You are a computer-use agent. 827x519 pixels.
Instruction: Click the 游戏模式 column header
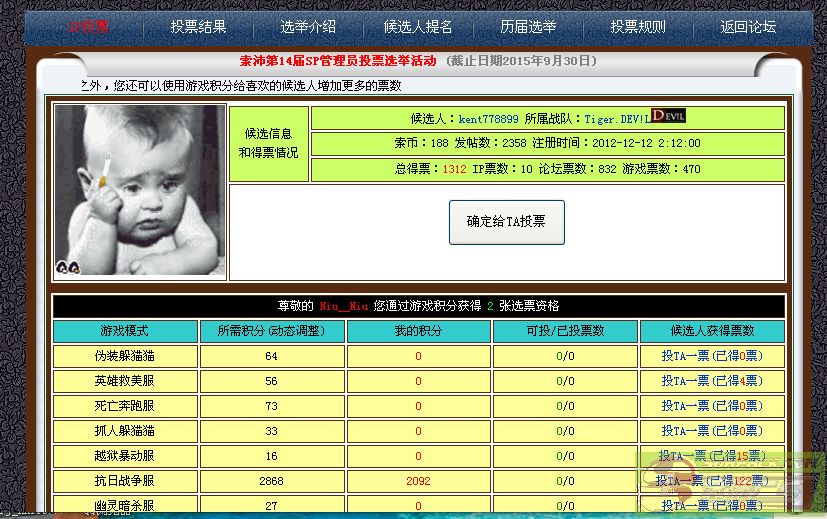point(125,331)
